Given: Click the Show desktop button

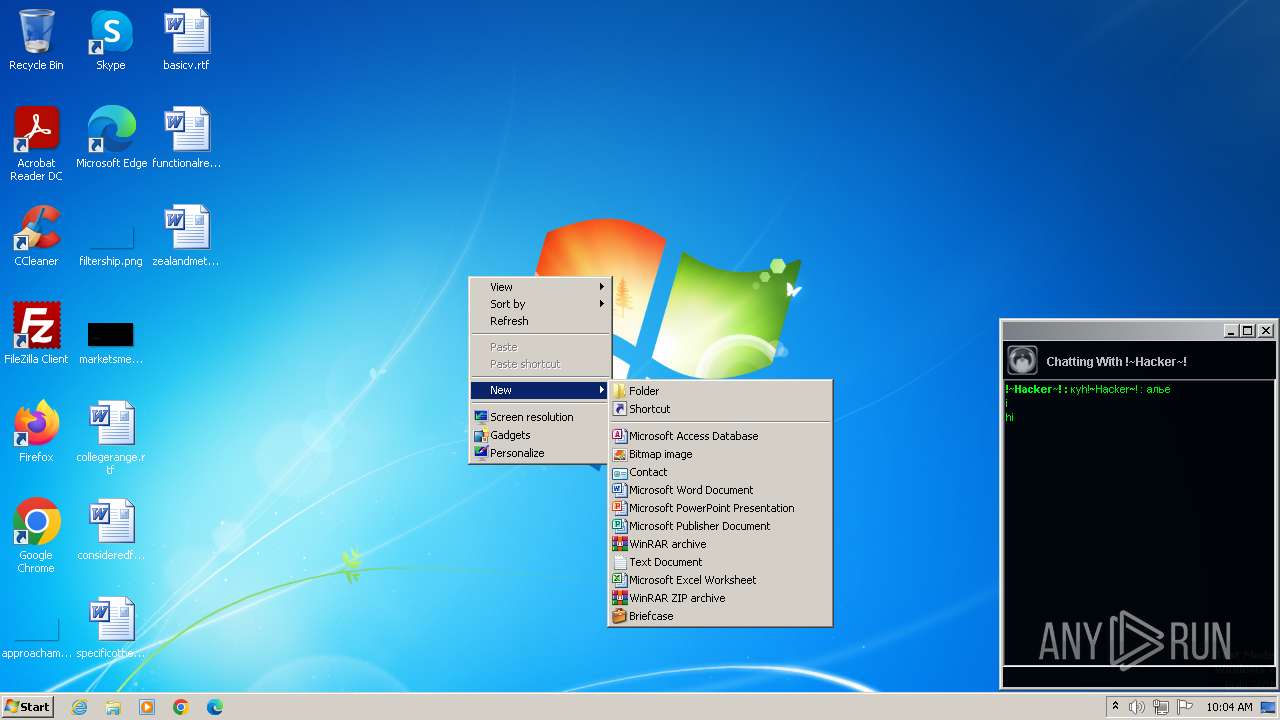Looking at the screenshot, I should click(1268, 707).
